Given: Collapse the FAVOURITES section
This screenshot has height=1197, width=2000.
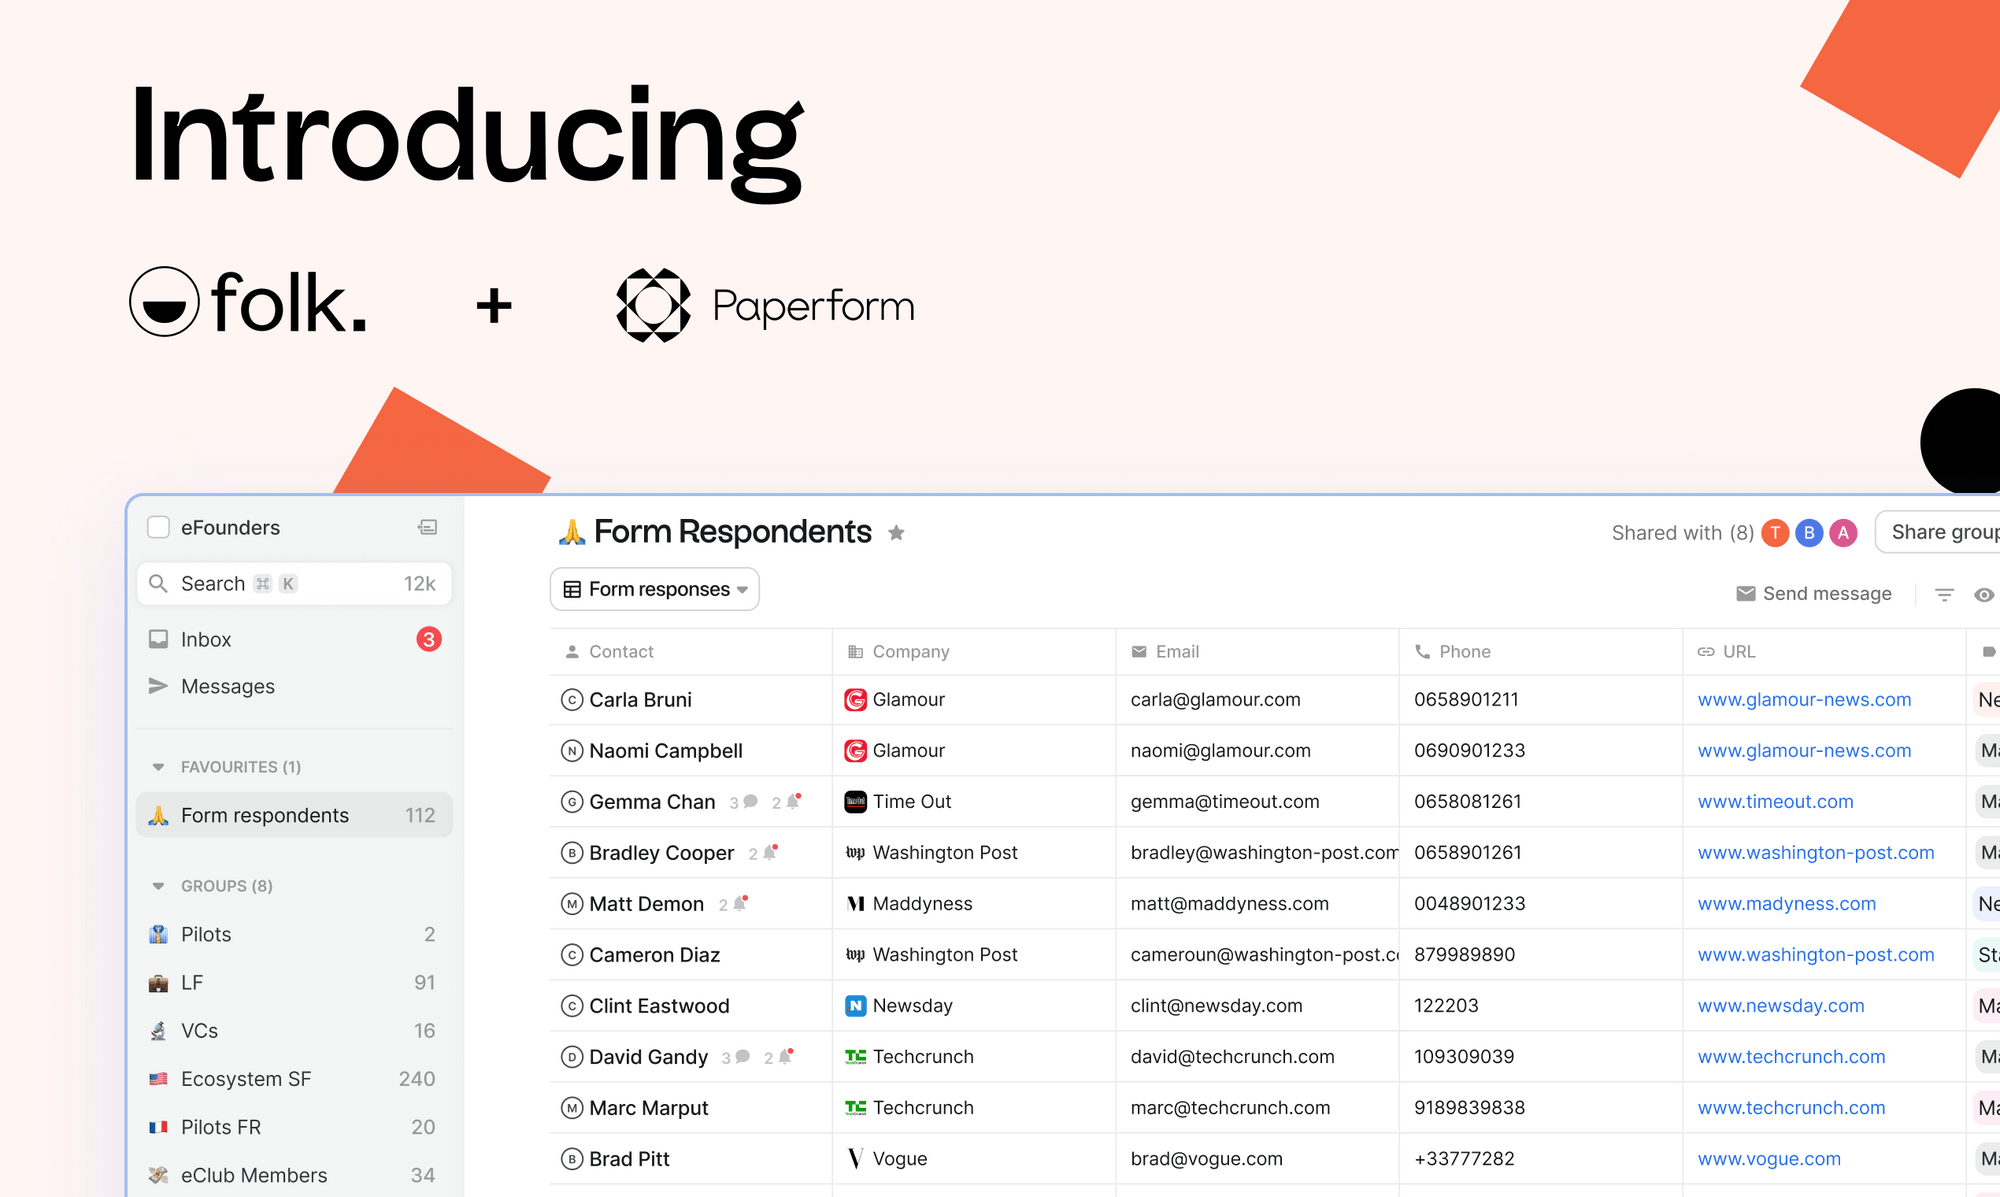Looking at the screenshot, I should (x=158, y=766).
